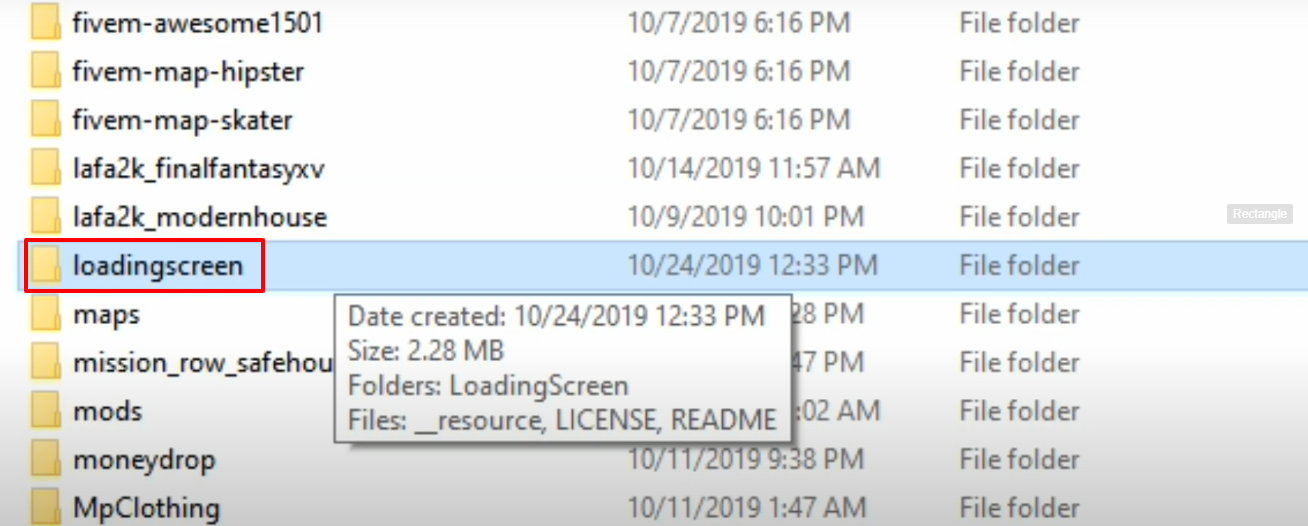The height and width of the screenshot is (526, 1308).
Task: Select the MpClothing folder icon
Action: 46,507
